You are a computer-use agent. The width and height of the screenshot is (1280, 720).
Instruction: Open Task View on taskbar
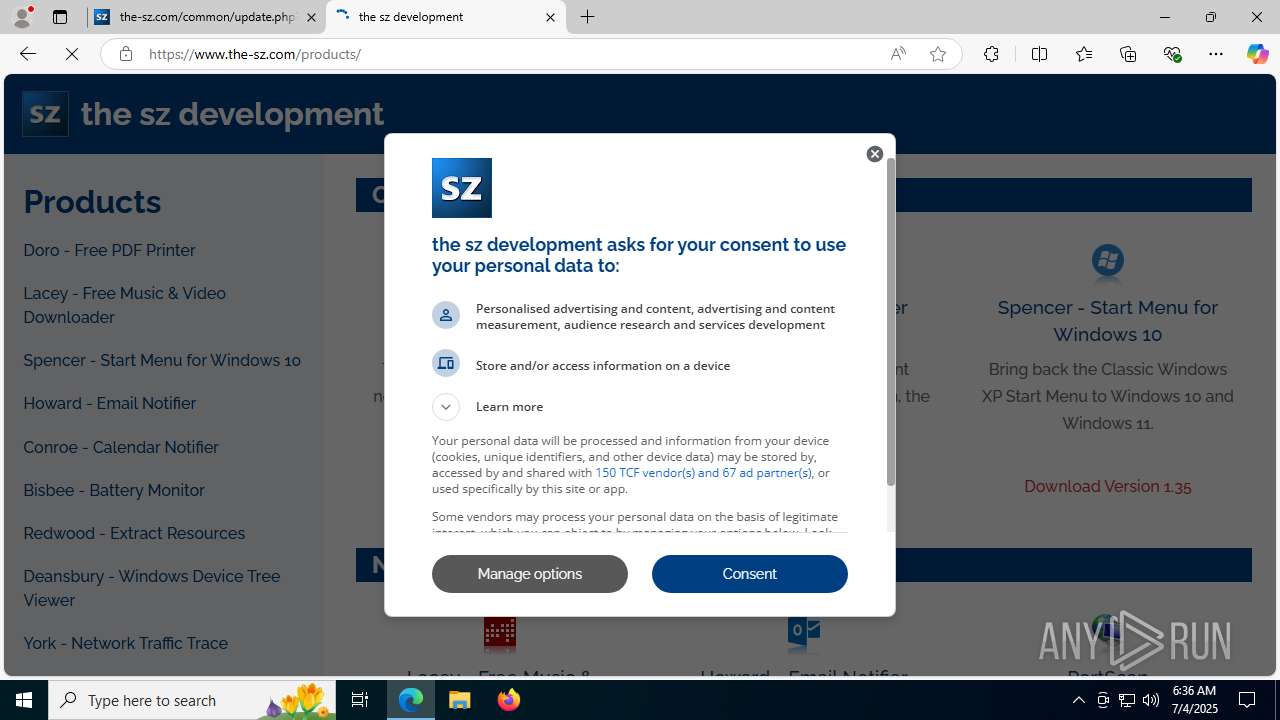pos(360,700)
